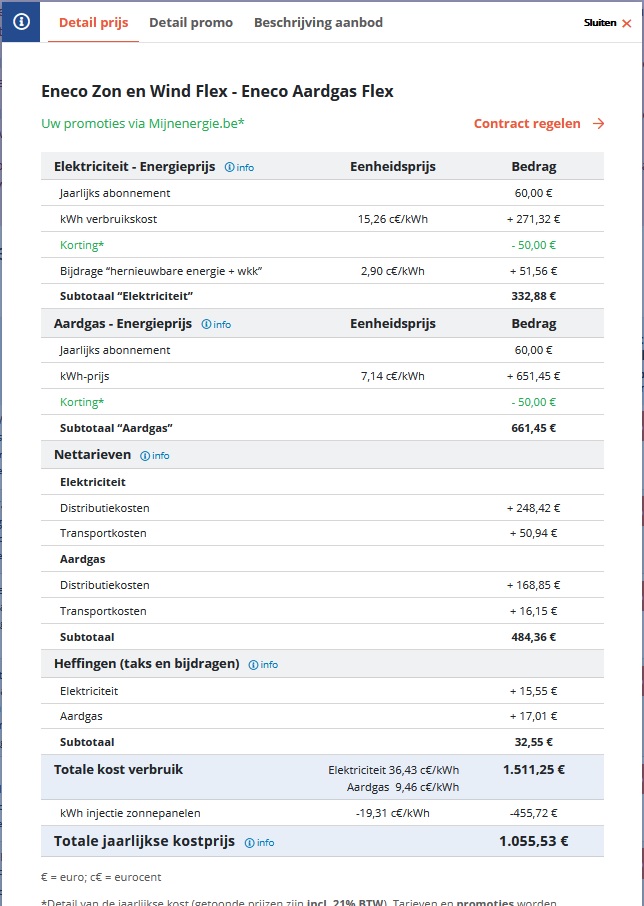Click the kWh-prijs label under Aardgas
The image size is (644, 906).
[84, 376]
